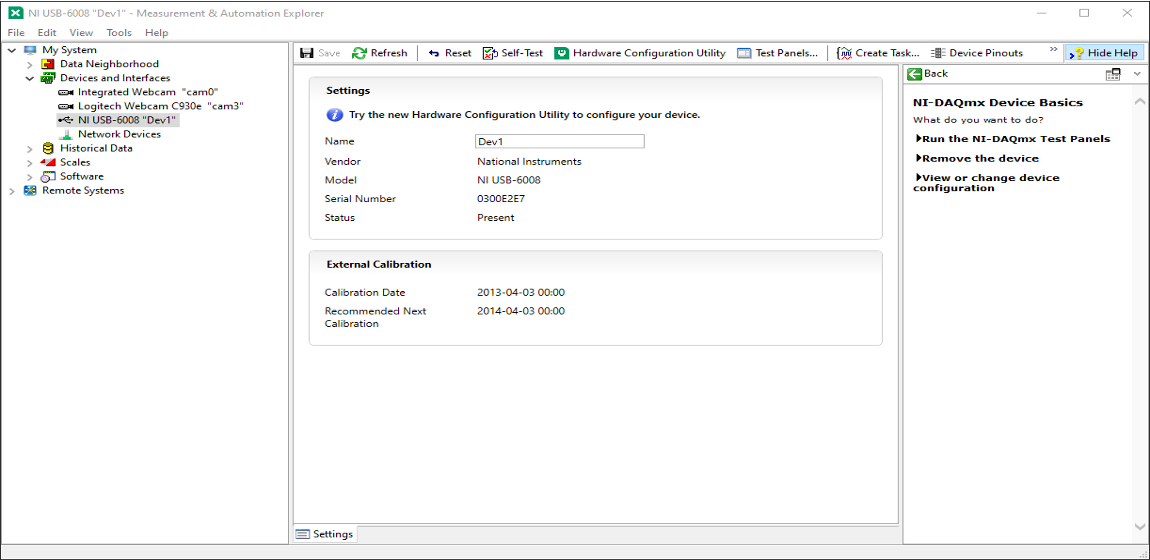
Task: Click the Dev1 name input field
Action: point(560,141)
